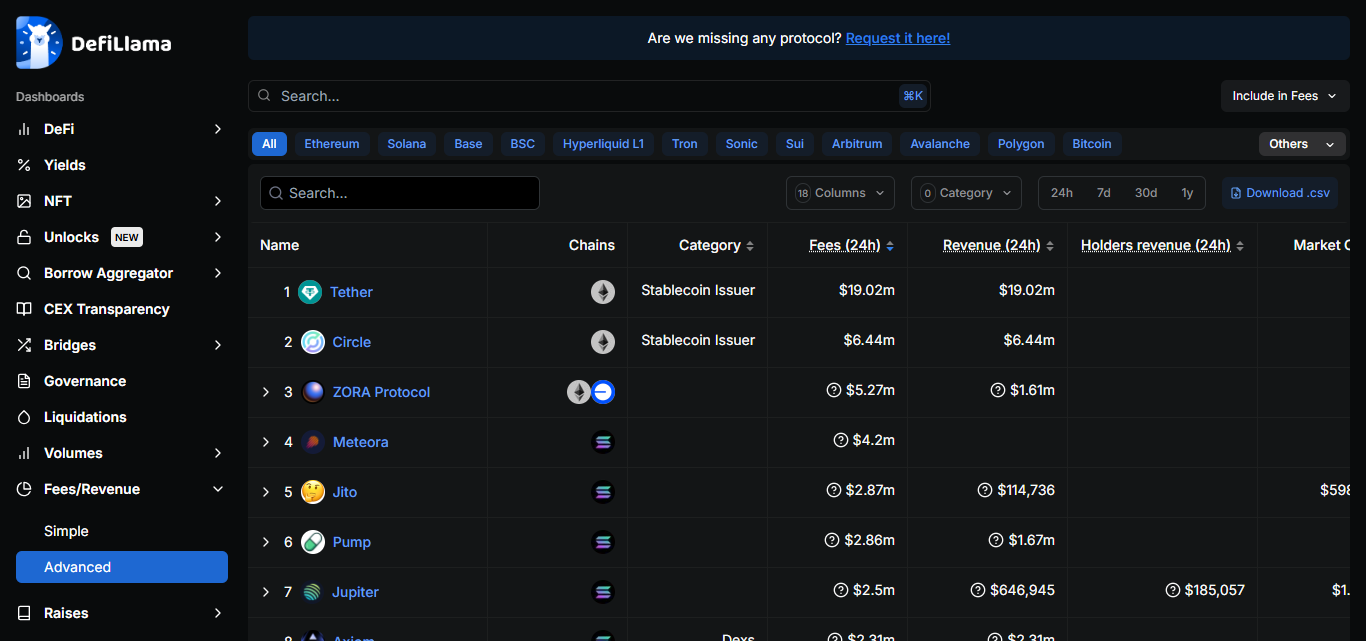Download the .csv file
This screenshot has height=641, width=1366.
[x=1280, y=193]
